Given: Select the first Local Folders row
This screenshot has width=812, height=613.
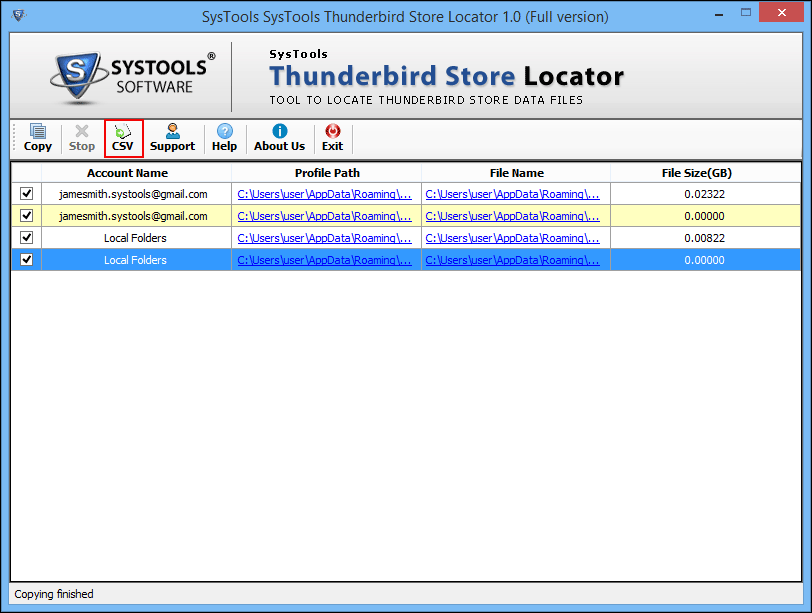Looking at the screenshot, I should pos(135,237).
